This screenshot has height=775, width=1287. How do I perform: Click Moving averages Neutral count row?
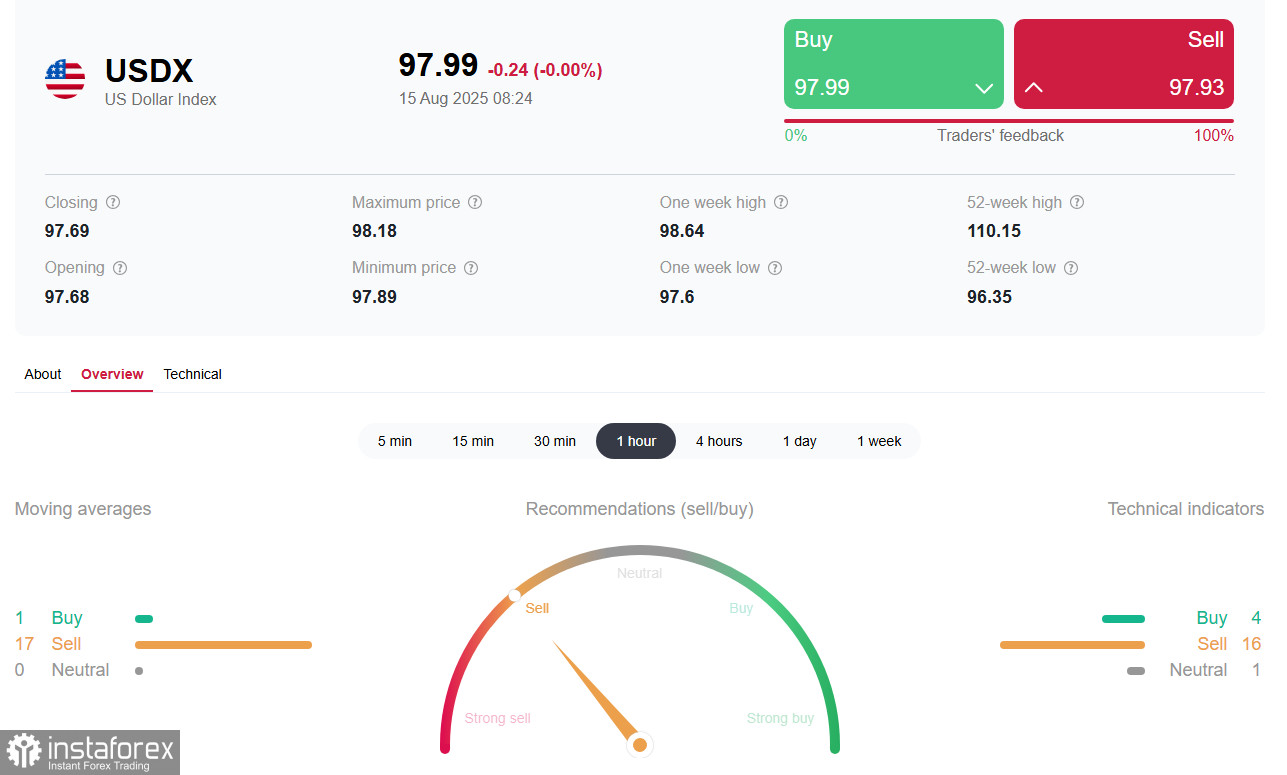click(79, 670)
